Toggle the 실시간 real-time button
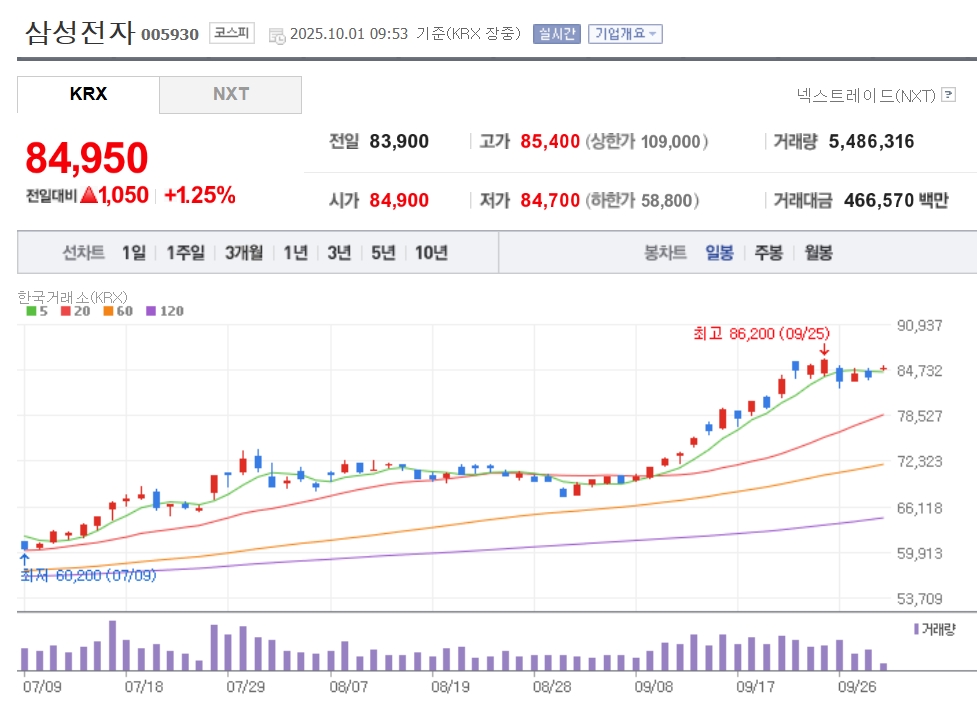The width and height of the screenshot is (977, 717). click(x=556, y=34)
